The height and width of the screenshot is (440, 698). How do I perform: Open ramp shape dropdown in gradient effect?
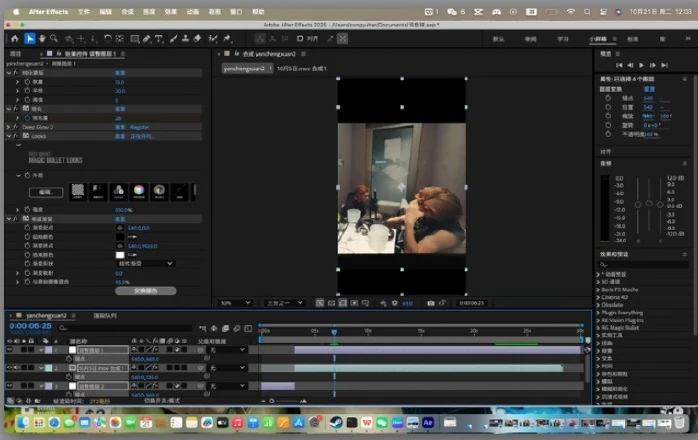point(145,264)
